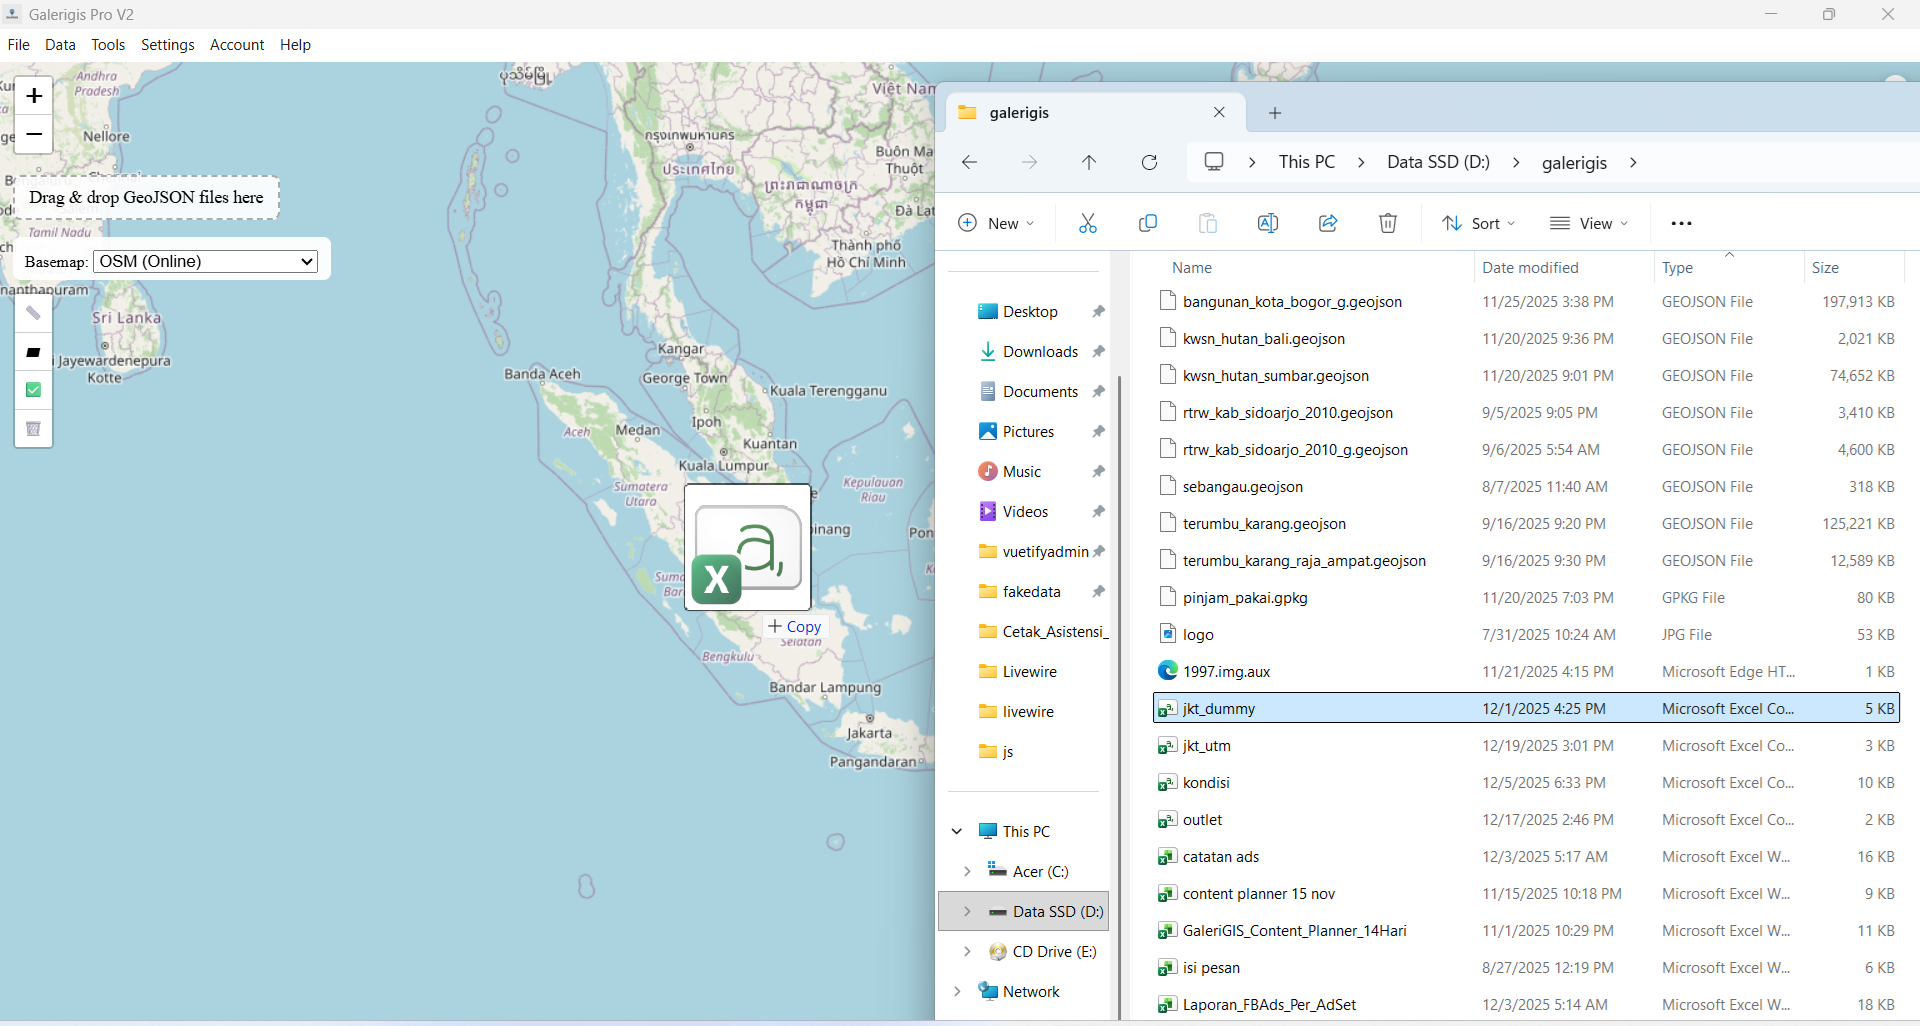Zoom in on the map

[33, 96]
